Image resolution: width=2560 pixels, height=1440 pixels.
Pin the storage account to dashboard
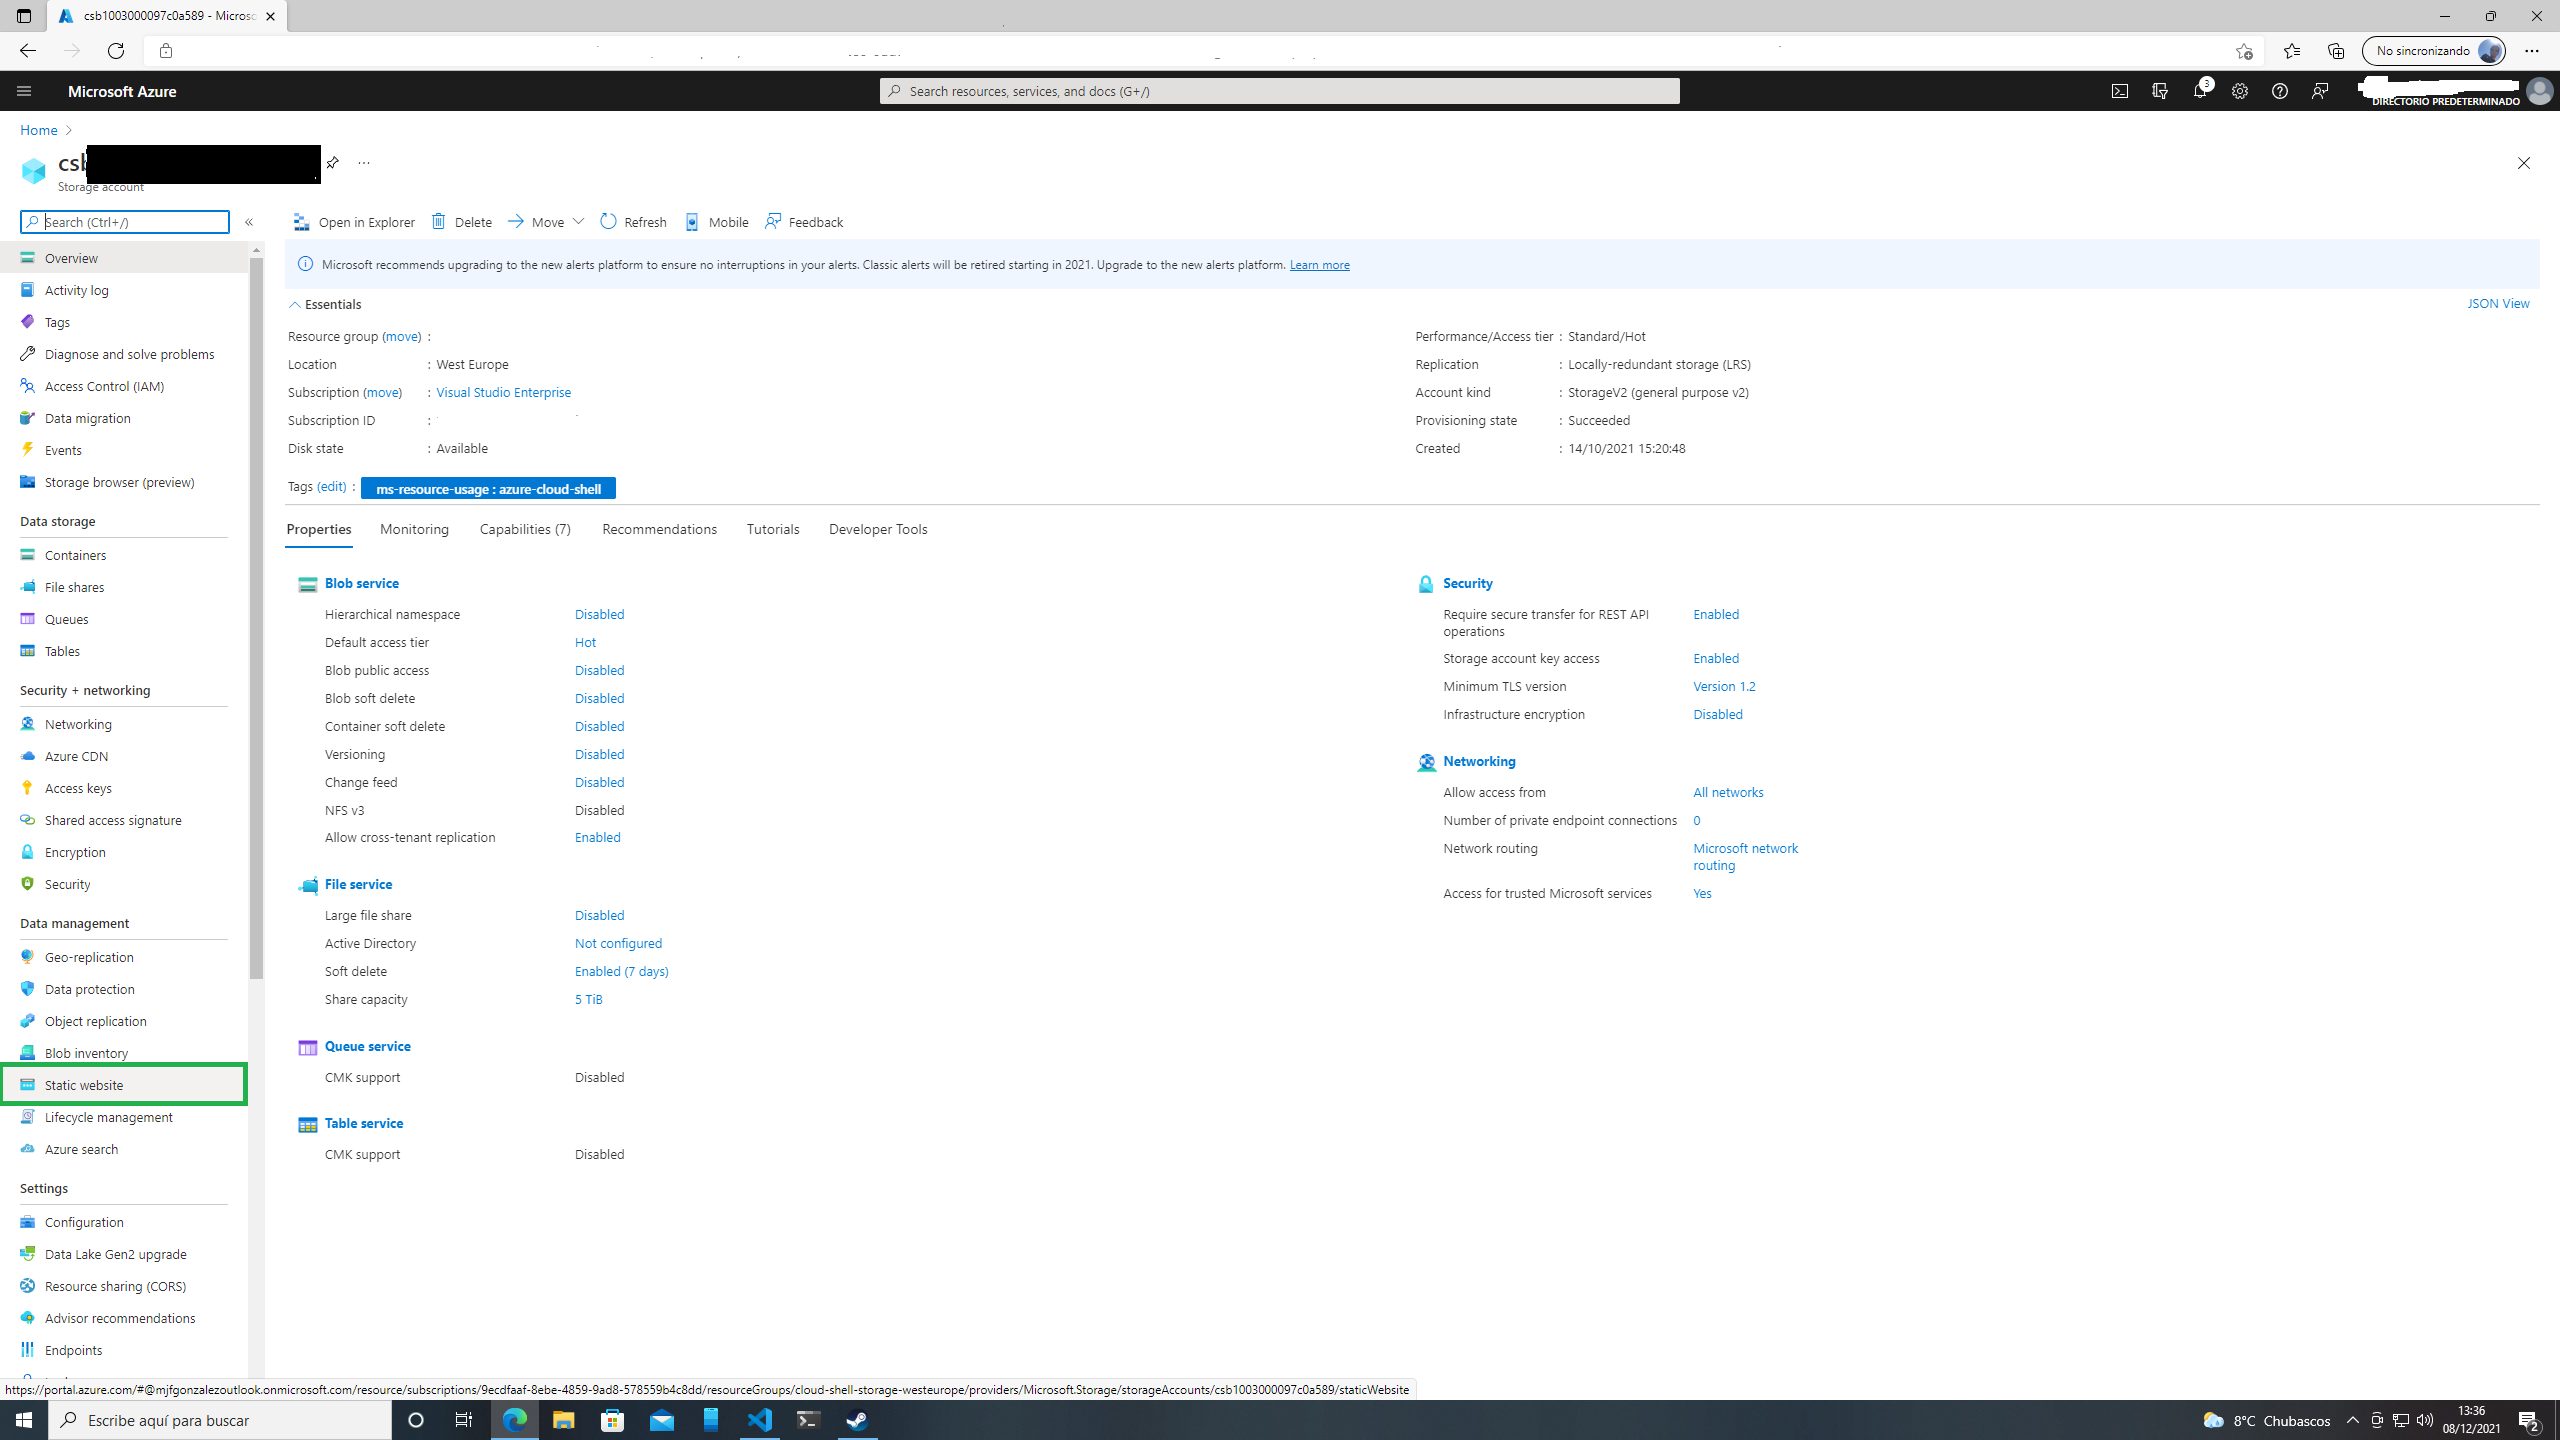point(333,162)
